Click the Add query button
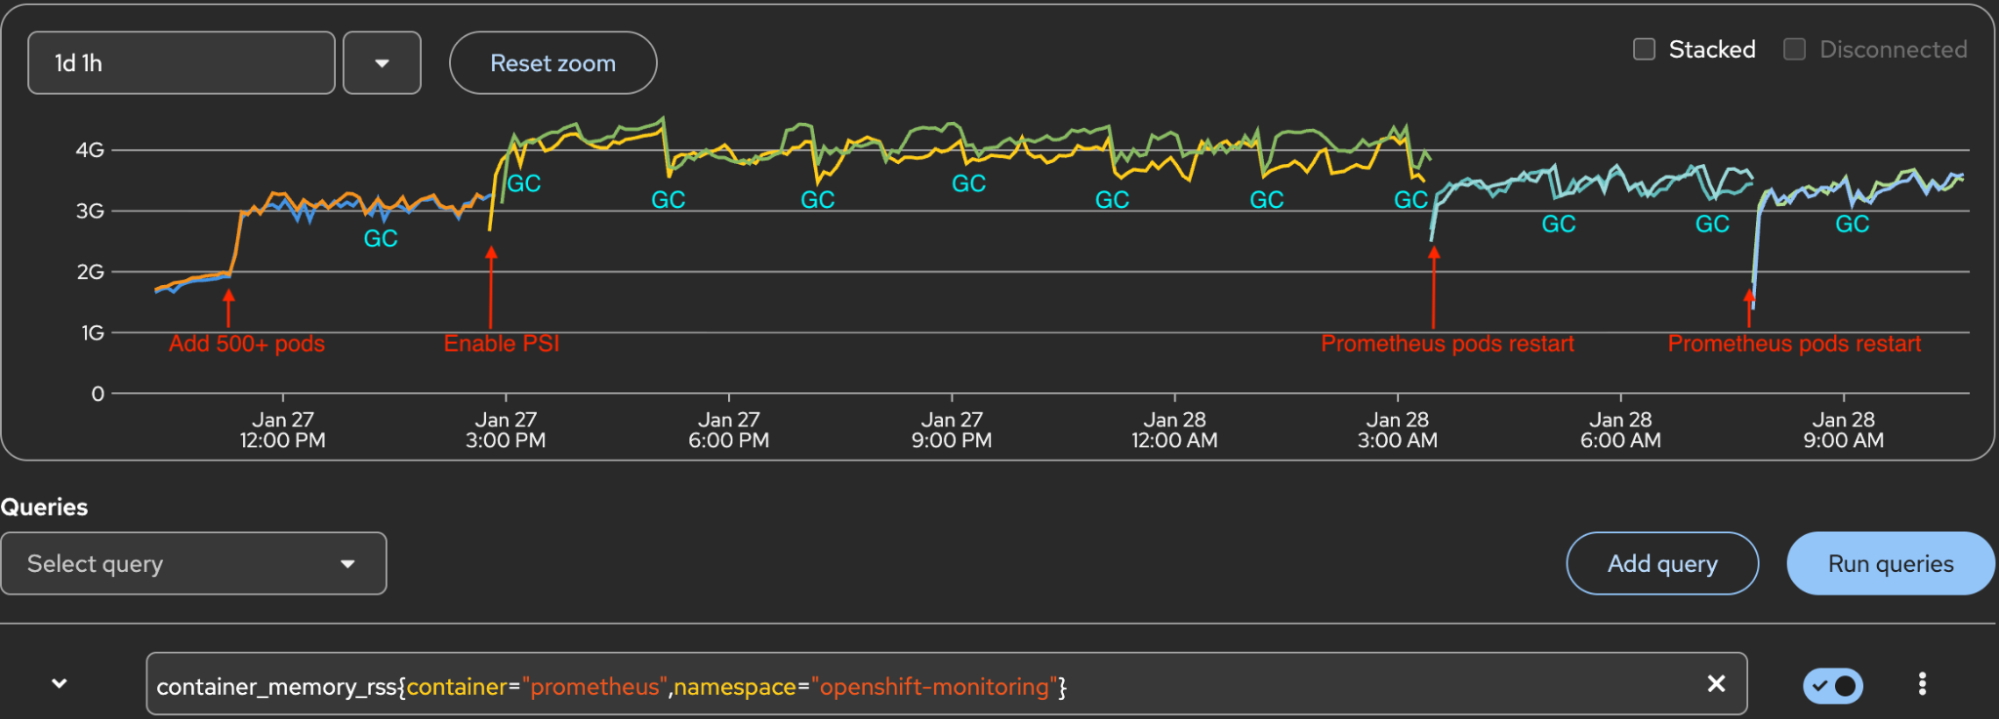 click(1662, 564)
